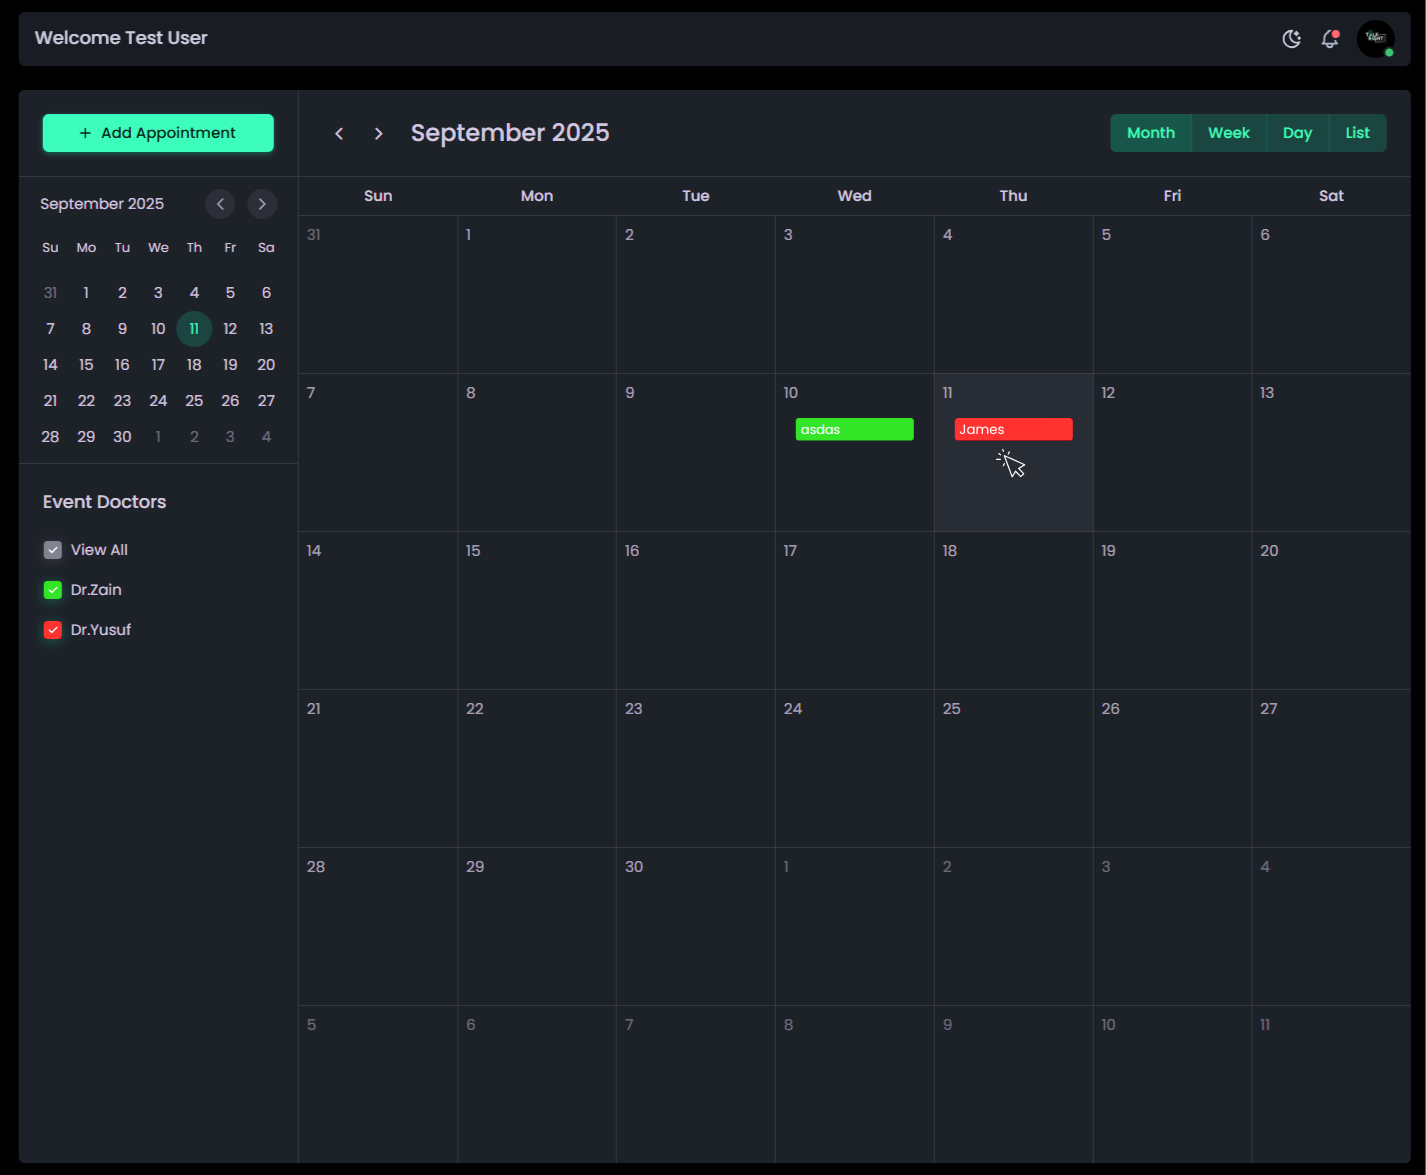The height and width of the screenshot is (1175, 1426).
Task: Go to previous month in main calendar
Action: point(339,133)
